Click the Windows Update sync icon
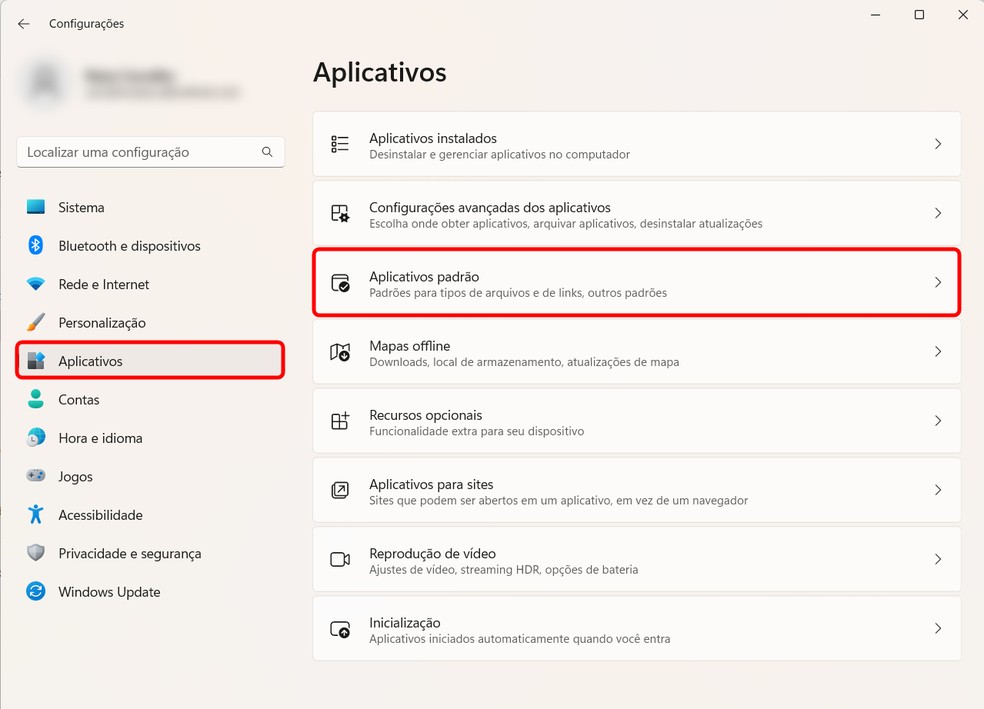This screenshot has width=984, height=709. [36, 592]
